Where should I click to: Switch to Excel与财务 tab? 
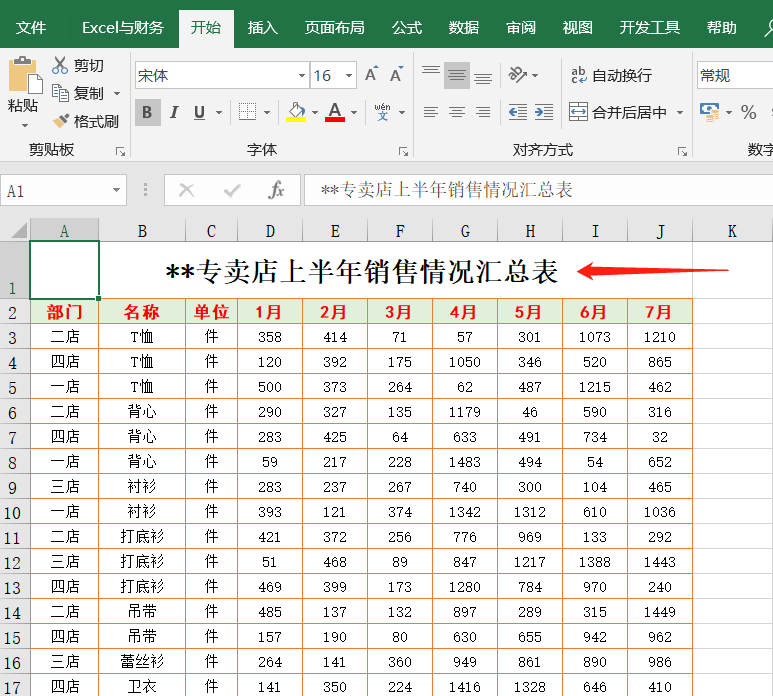123,28
